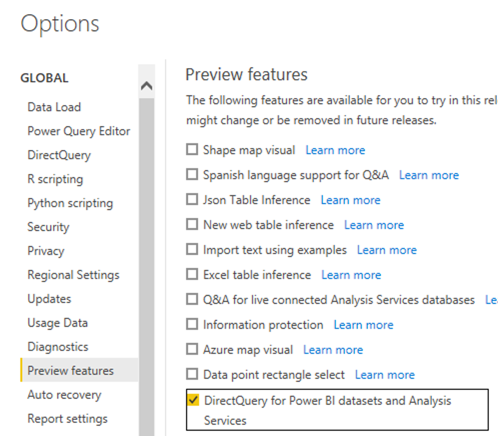The width and height of the screenshot is (498, 436).
Task: Open the Privacy settings page
Action: (x=46, y=251)
